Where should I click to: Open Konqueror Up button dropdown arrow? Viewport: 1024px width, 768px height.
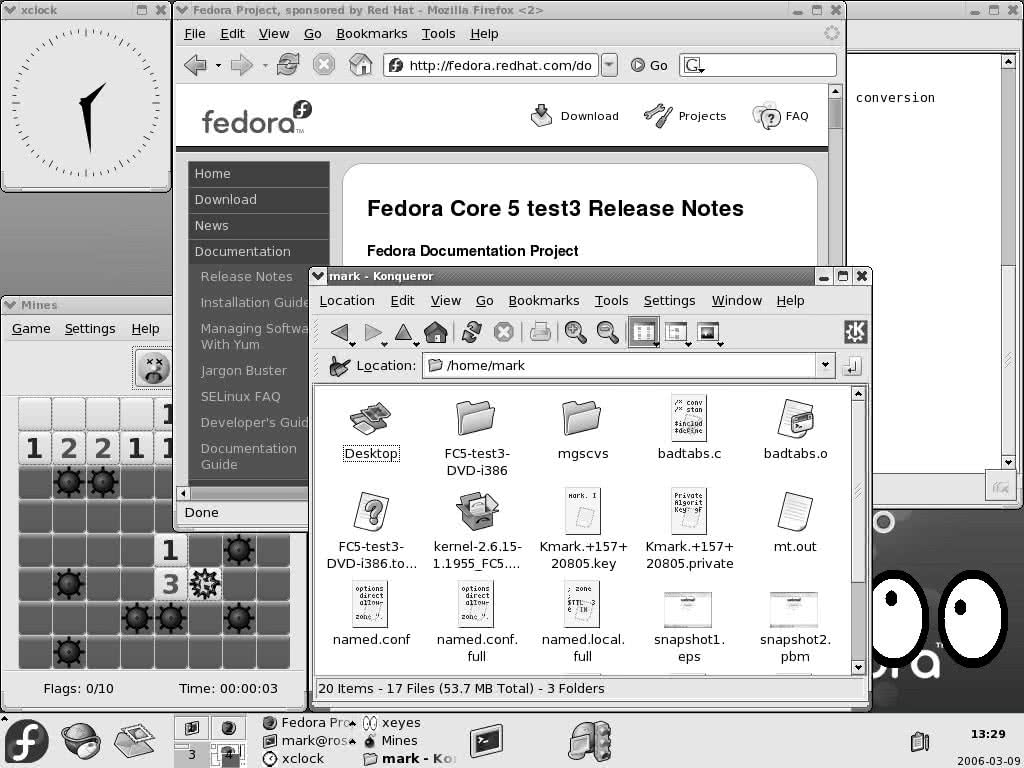416,344
